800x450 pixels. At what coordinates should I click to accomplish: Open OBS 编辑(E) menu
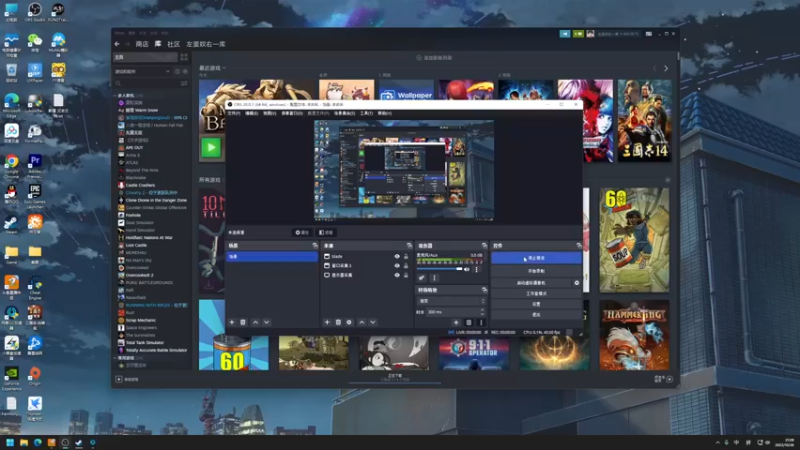pos(252,113)
